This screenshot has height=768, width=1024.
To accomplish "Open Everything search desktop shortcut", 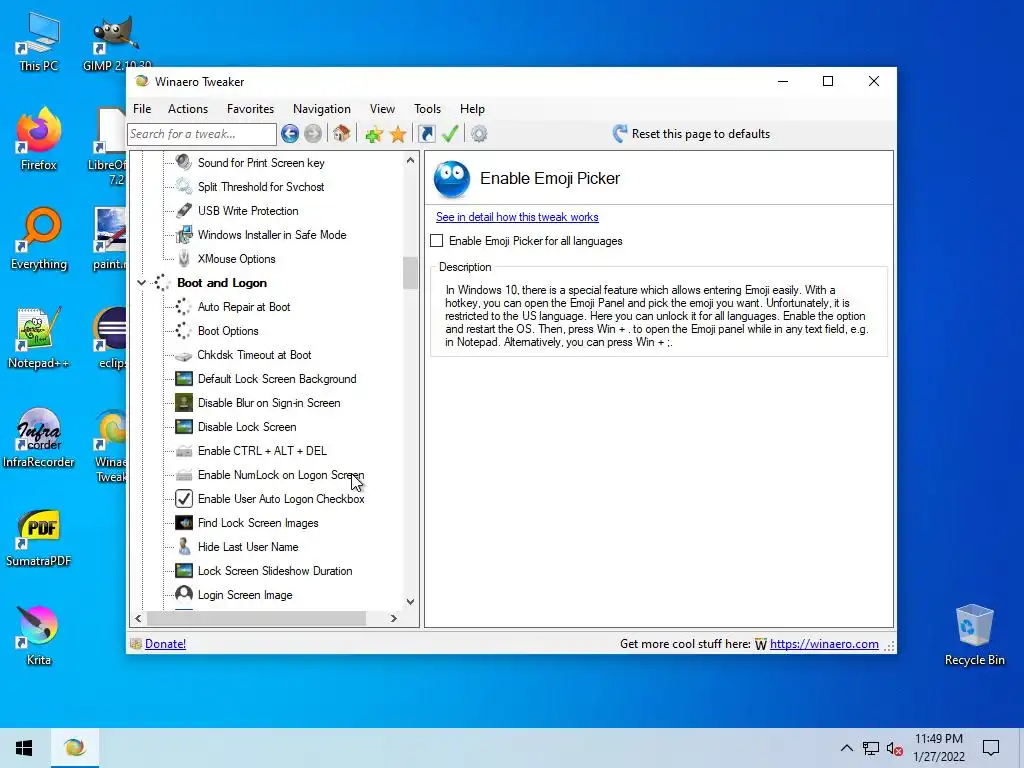I will coord(39,239).
